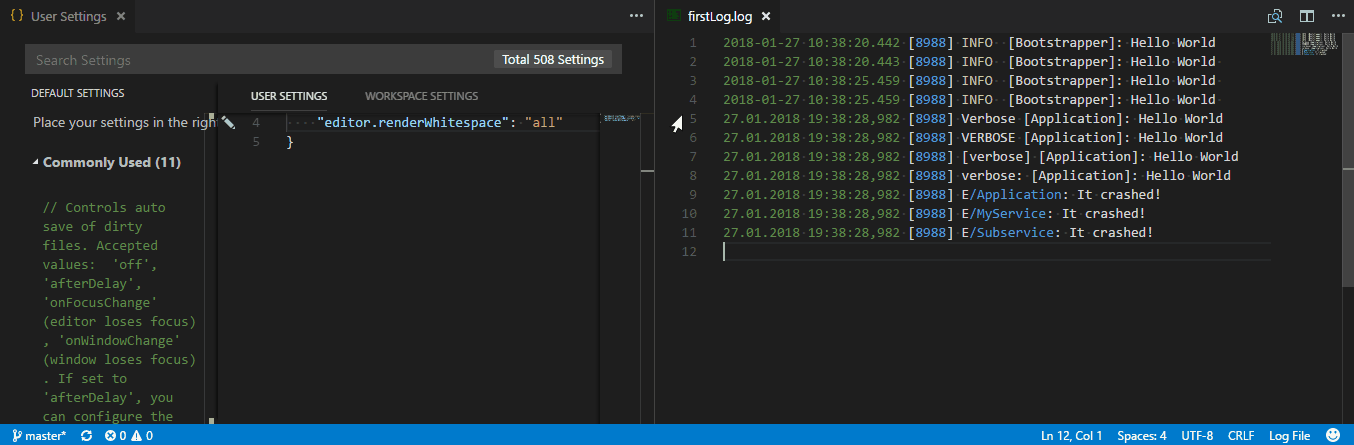Click Ln 12, Col 1 in status bar

point(1071,436)
